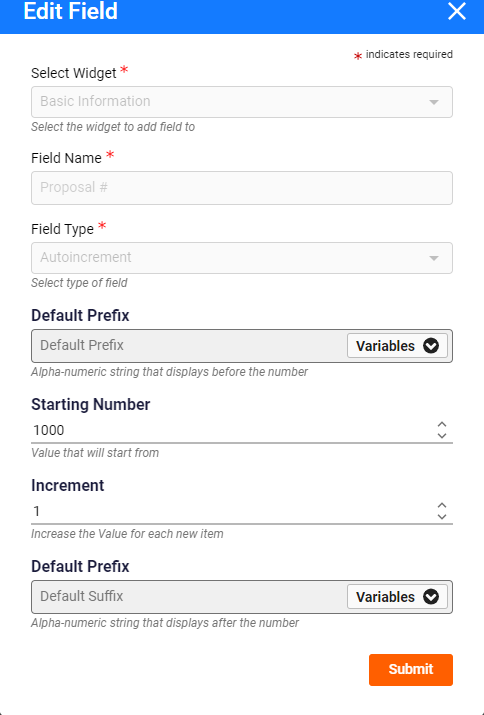Increase the Increment value with up arrow
The height and width of the screenshot is (715, 484).
[442, 506]
